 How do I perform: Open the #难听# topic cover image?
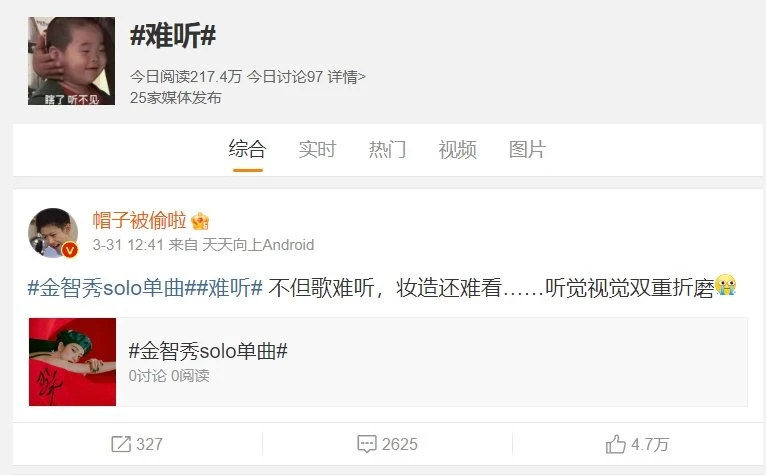[x=71, y=61]
